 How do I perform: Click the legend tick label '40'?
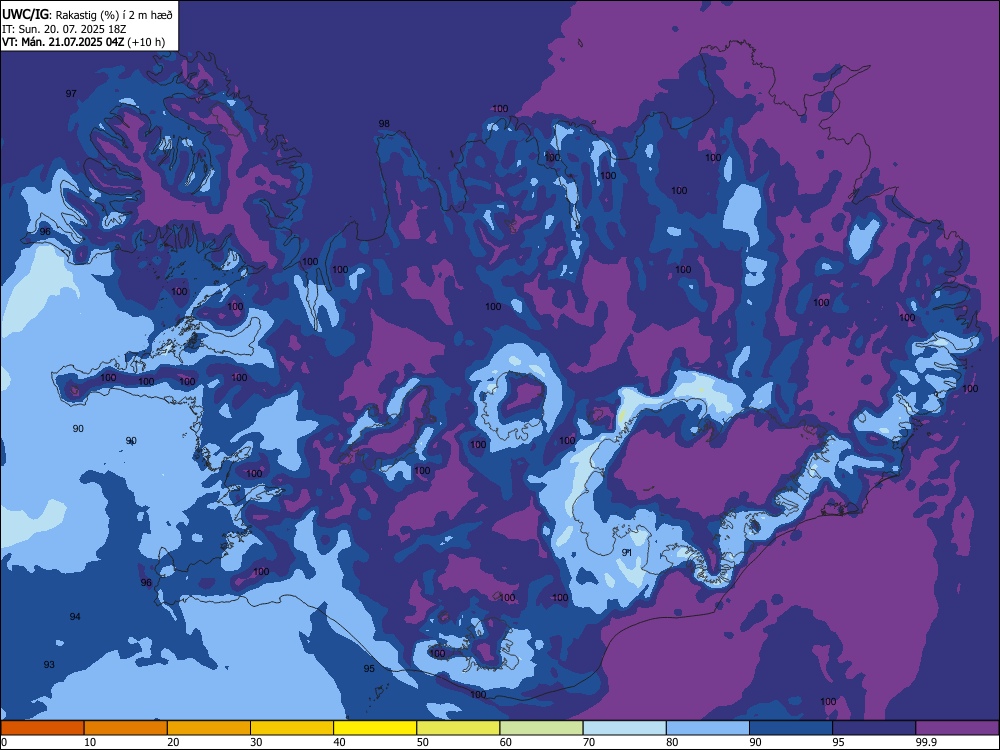pyautogui.click(x=340, y=742)
